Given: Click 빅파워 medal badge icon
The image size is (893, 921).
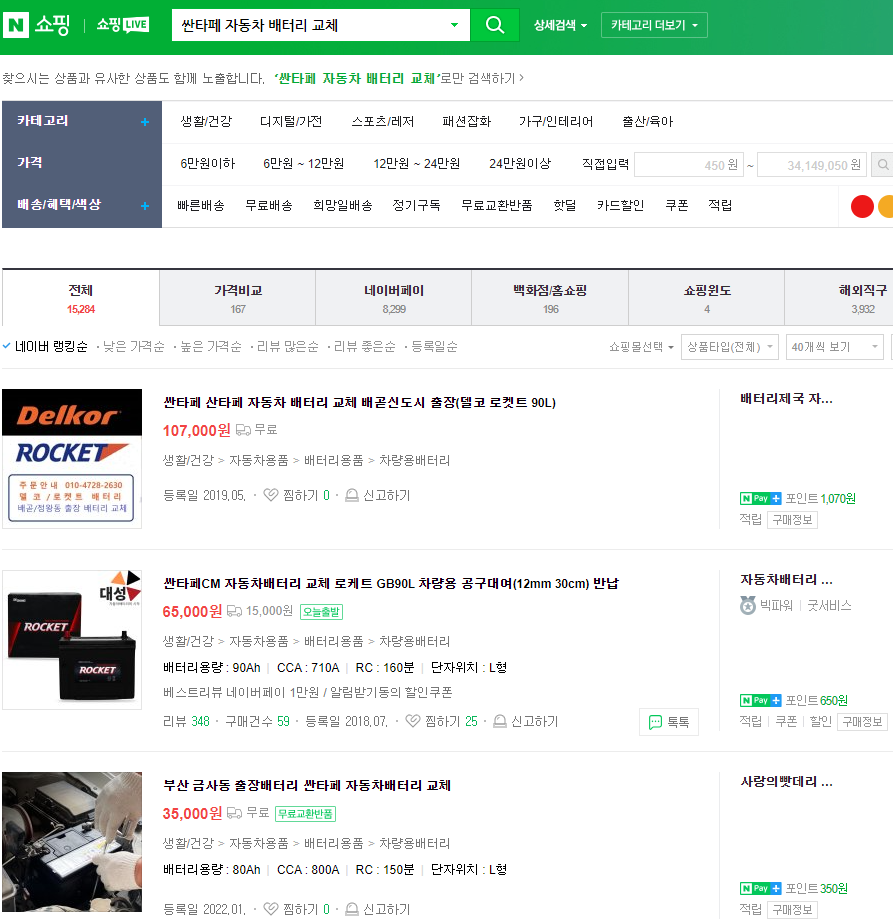Looking at the screenshot, I should click(x=748, y=606).
